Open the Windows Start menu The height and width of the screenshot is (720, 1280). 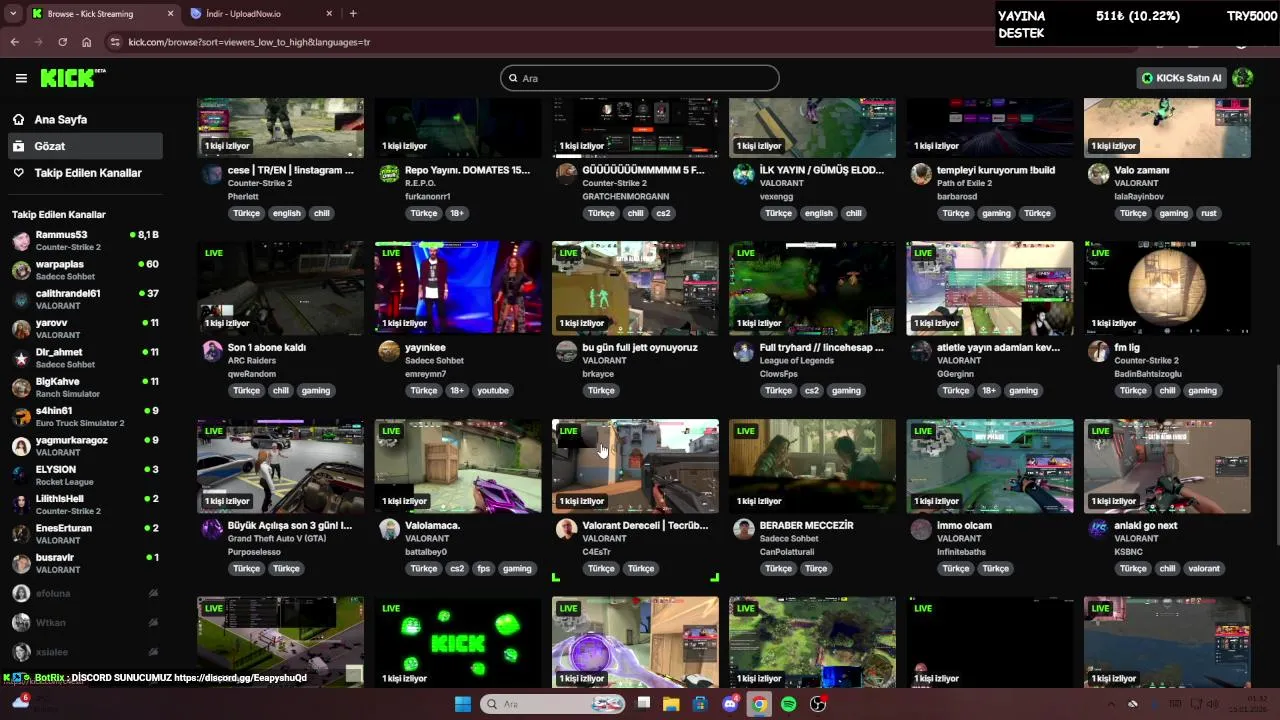462,704
